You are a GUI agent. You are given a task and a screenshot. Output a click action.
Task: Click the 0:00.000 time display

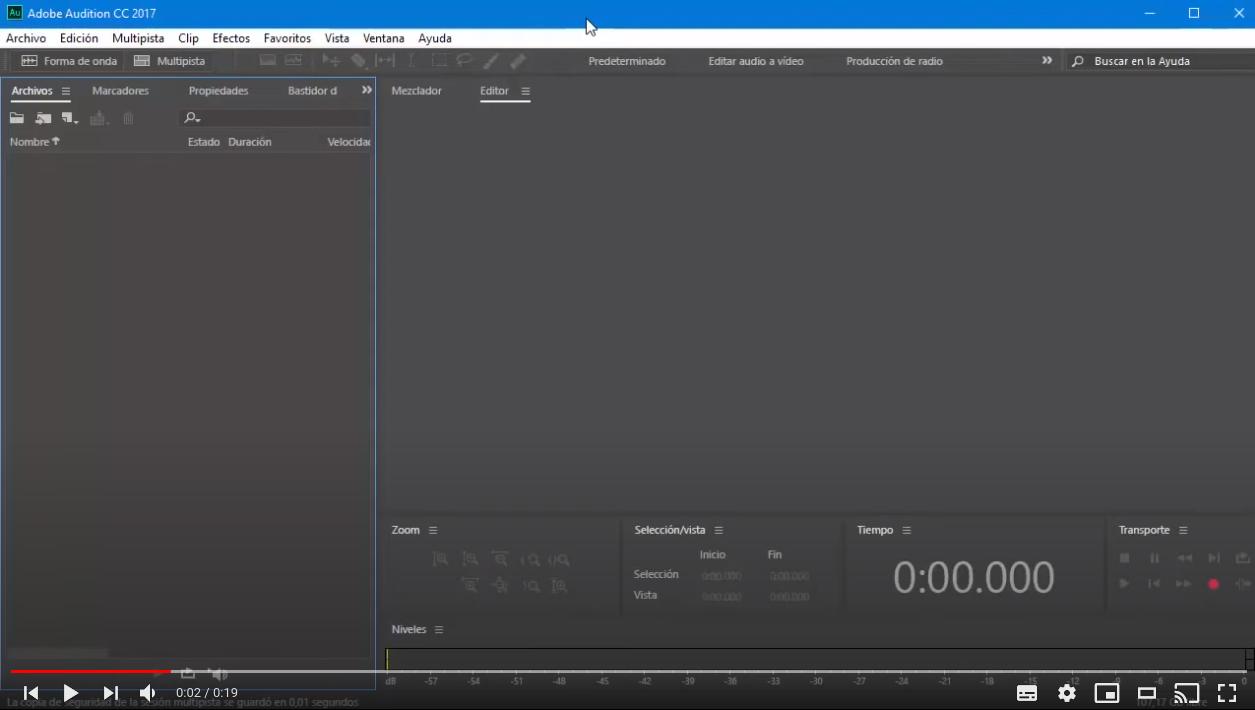coord(974,578)
